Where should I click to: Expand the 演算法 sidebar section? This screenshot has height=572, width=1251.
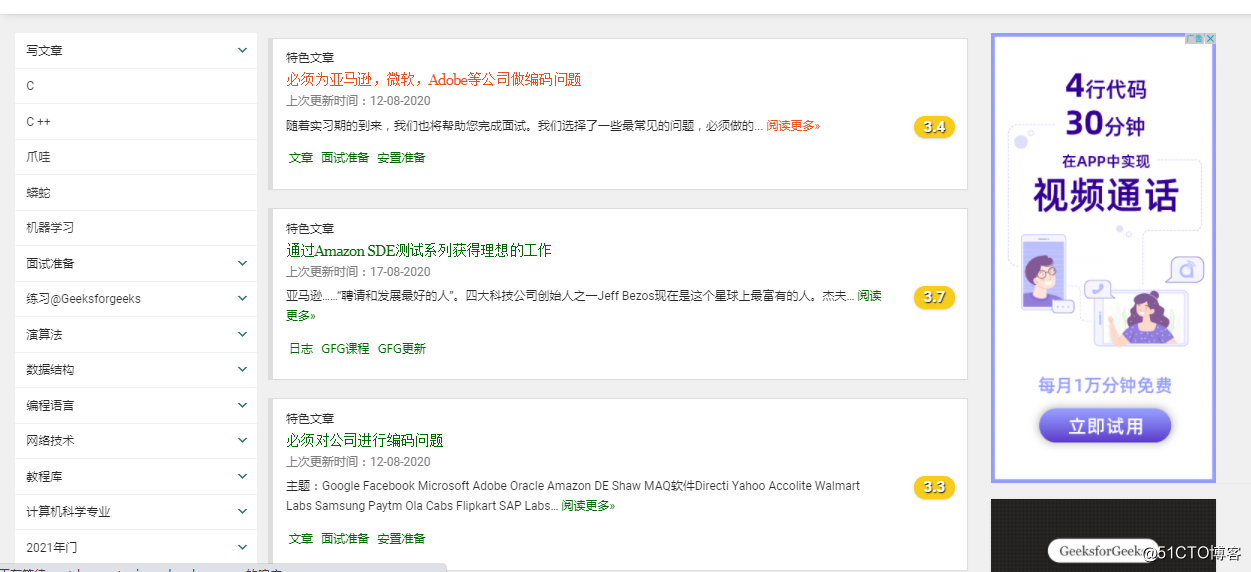(x=243, y=334)
